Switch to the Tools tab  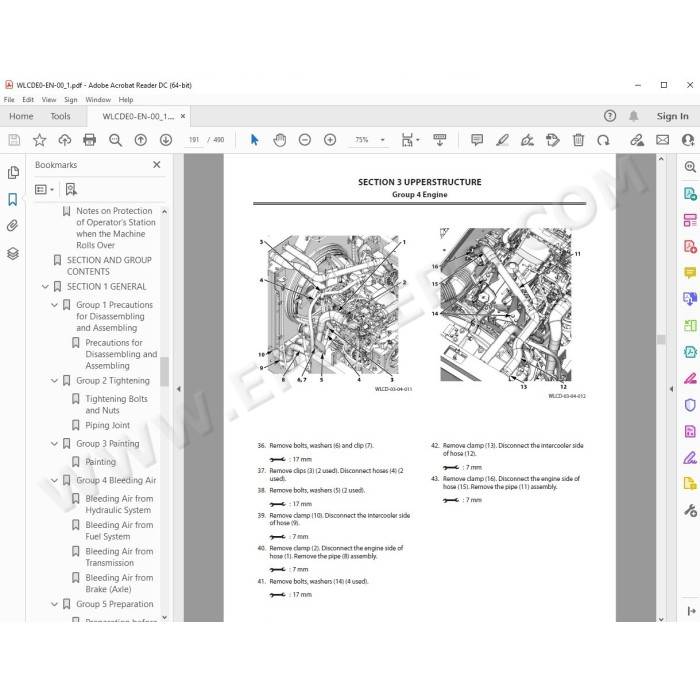point(60,116)
